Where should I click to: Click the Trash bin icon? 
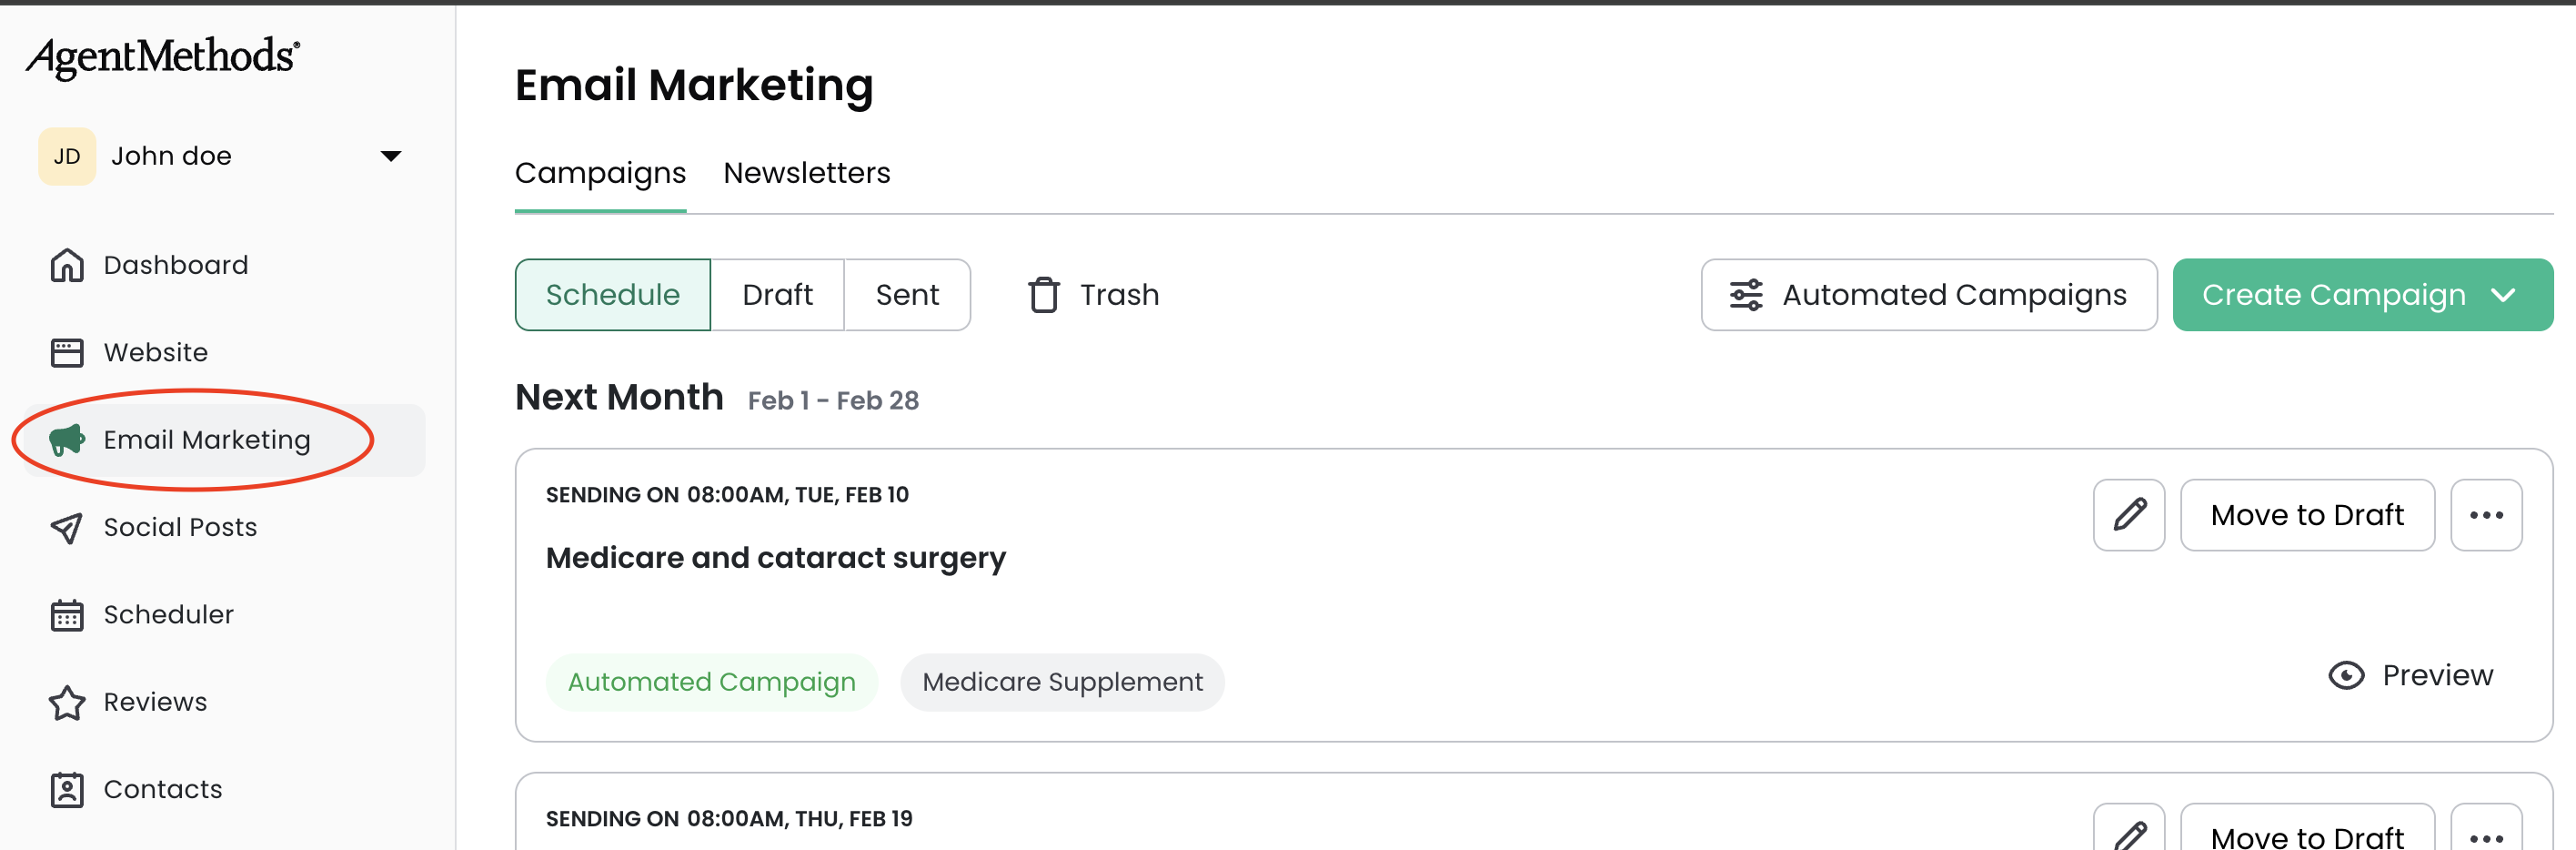point(1043,295)
